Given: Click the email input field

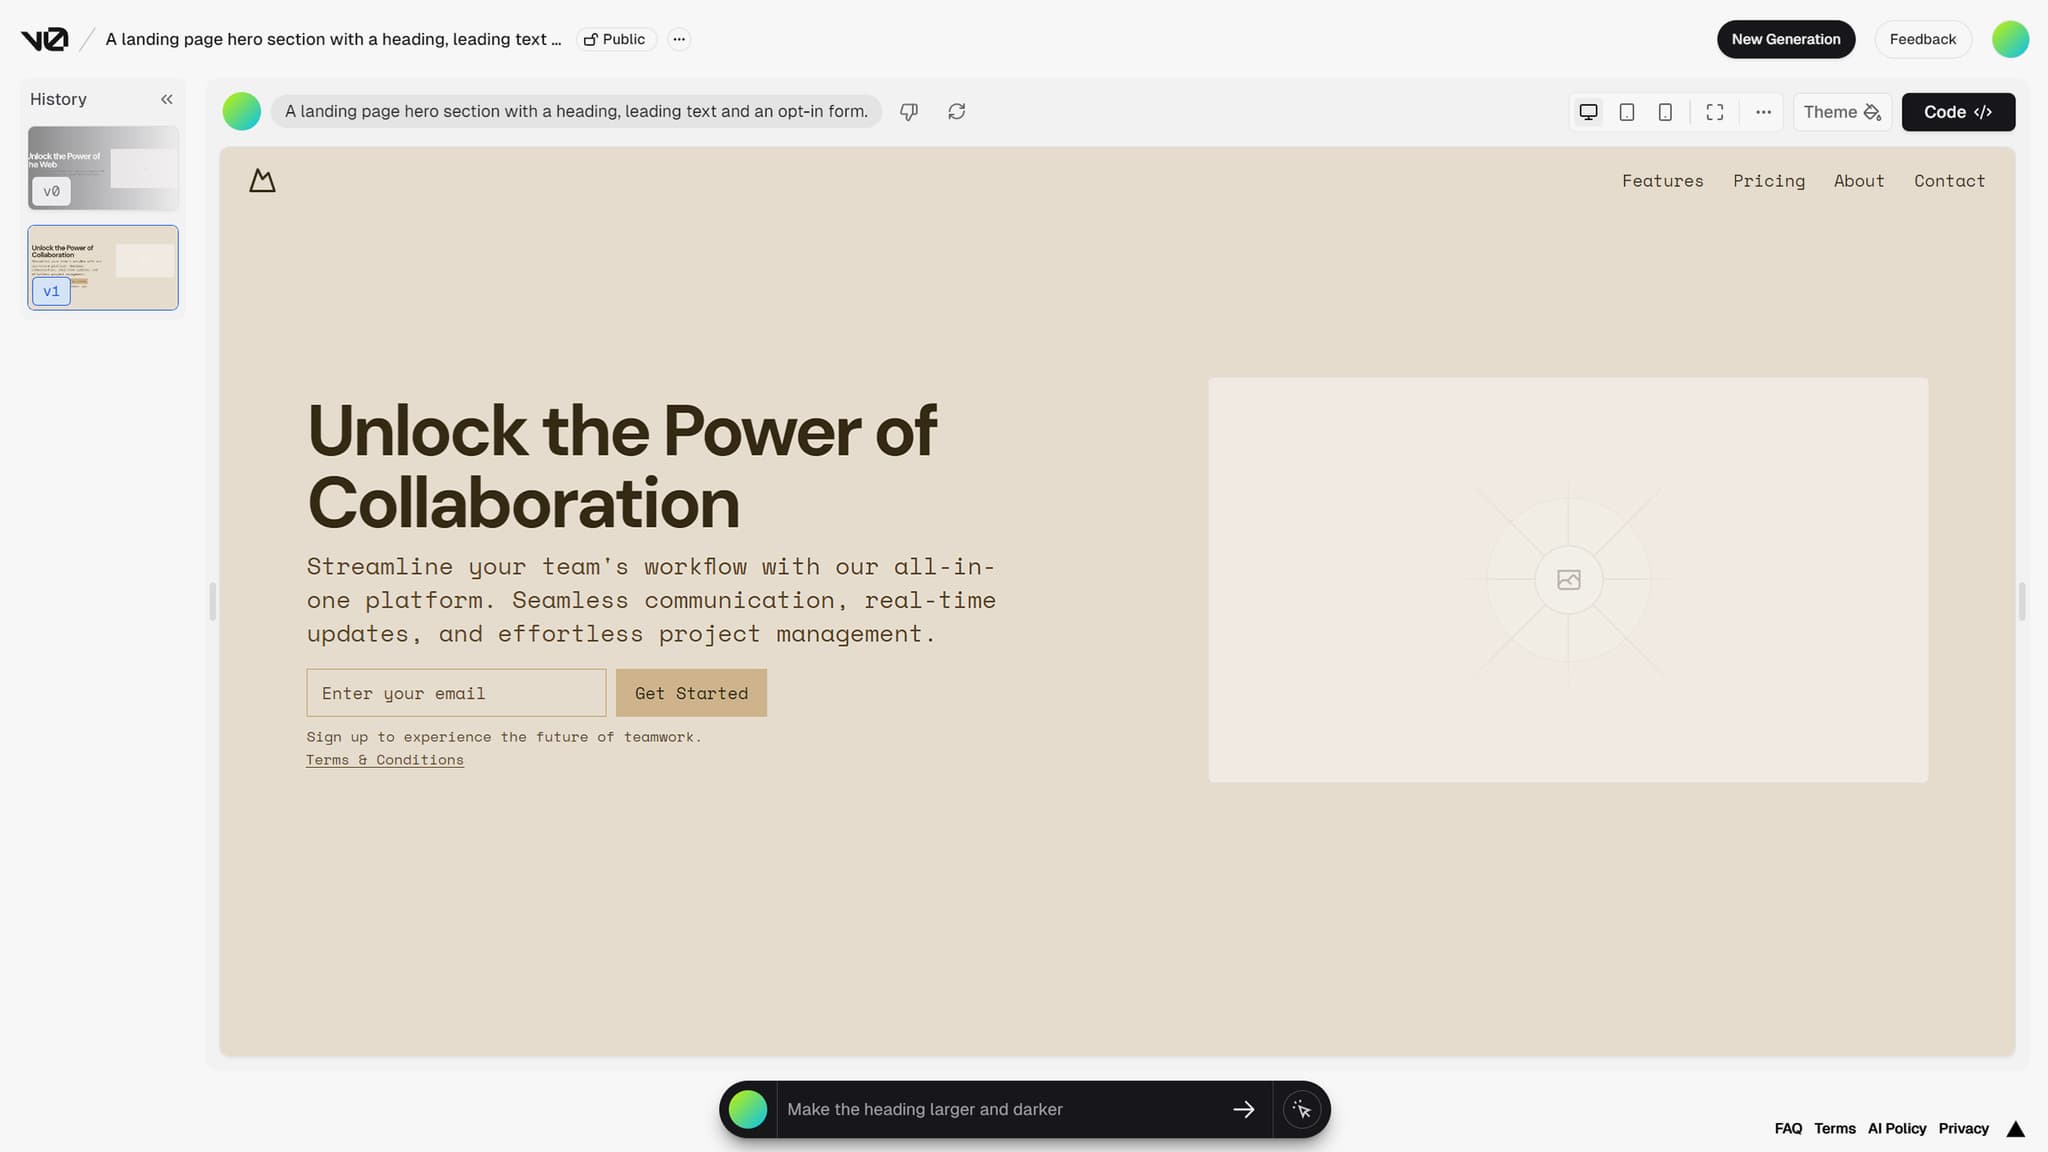Looking at the screenshot, I should coord(456,692).
